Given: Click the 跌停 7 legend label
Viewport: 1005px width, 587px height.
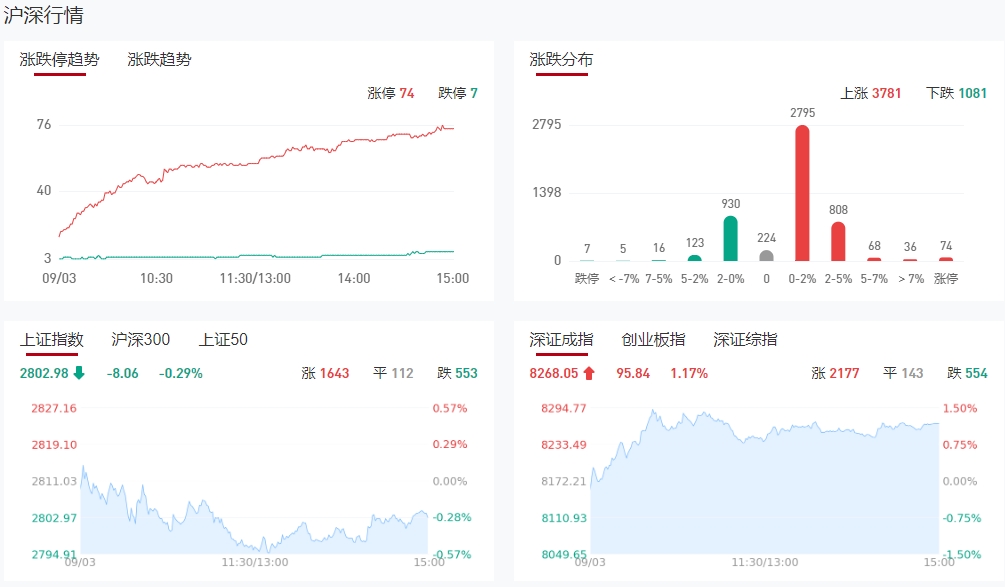Looking at the screenshot, I should point(457,93).
